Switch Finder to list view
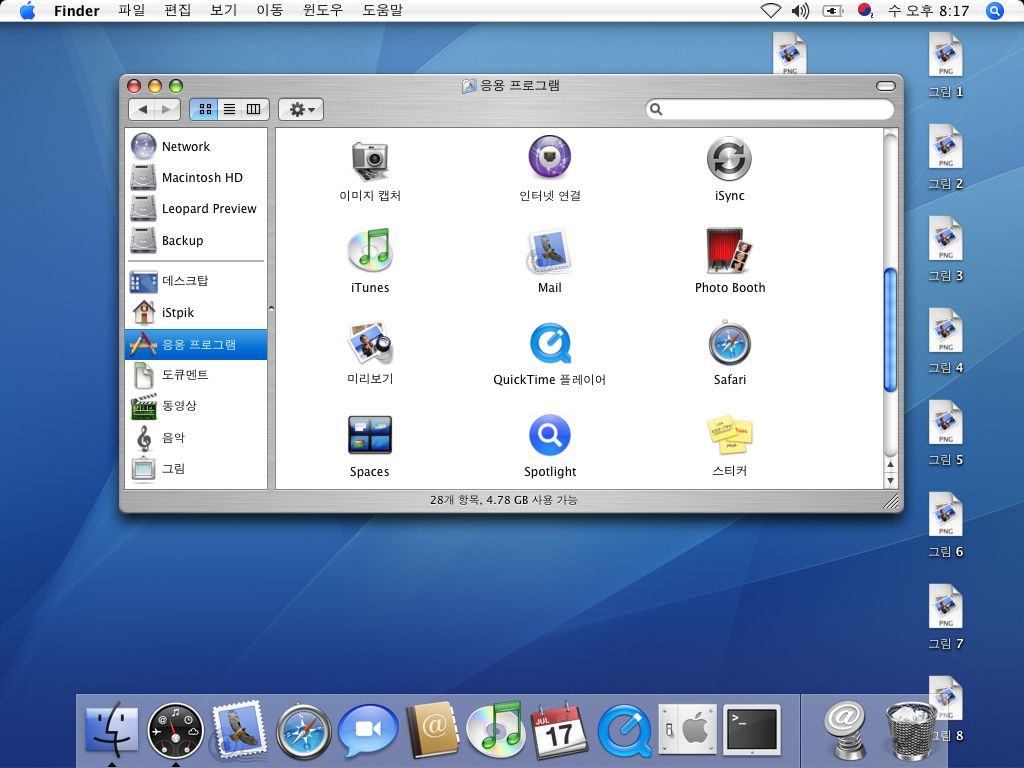Image resolution: width=1024 pixels, height=768 pixels. [229, 109]
